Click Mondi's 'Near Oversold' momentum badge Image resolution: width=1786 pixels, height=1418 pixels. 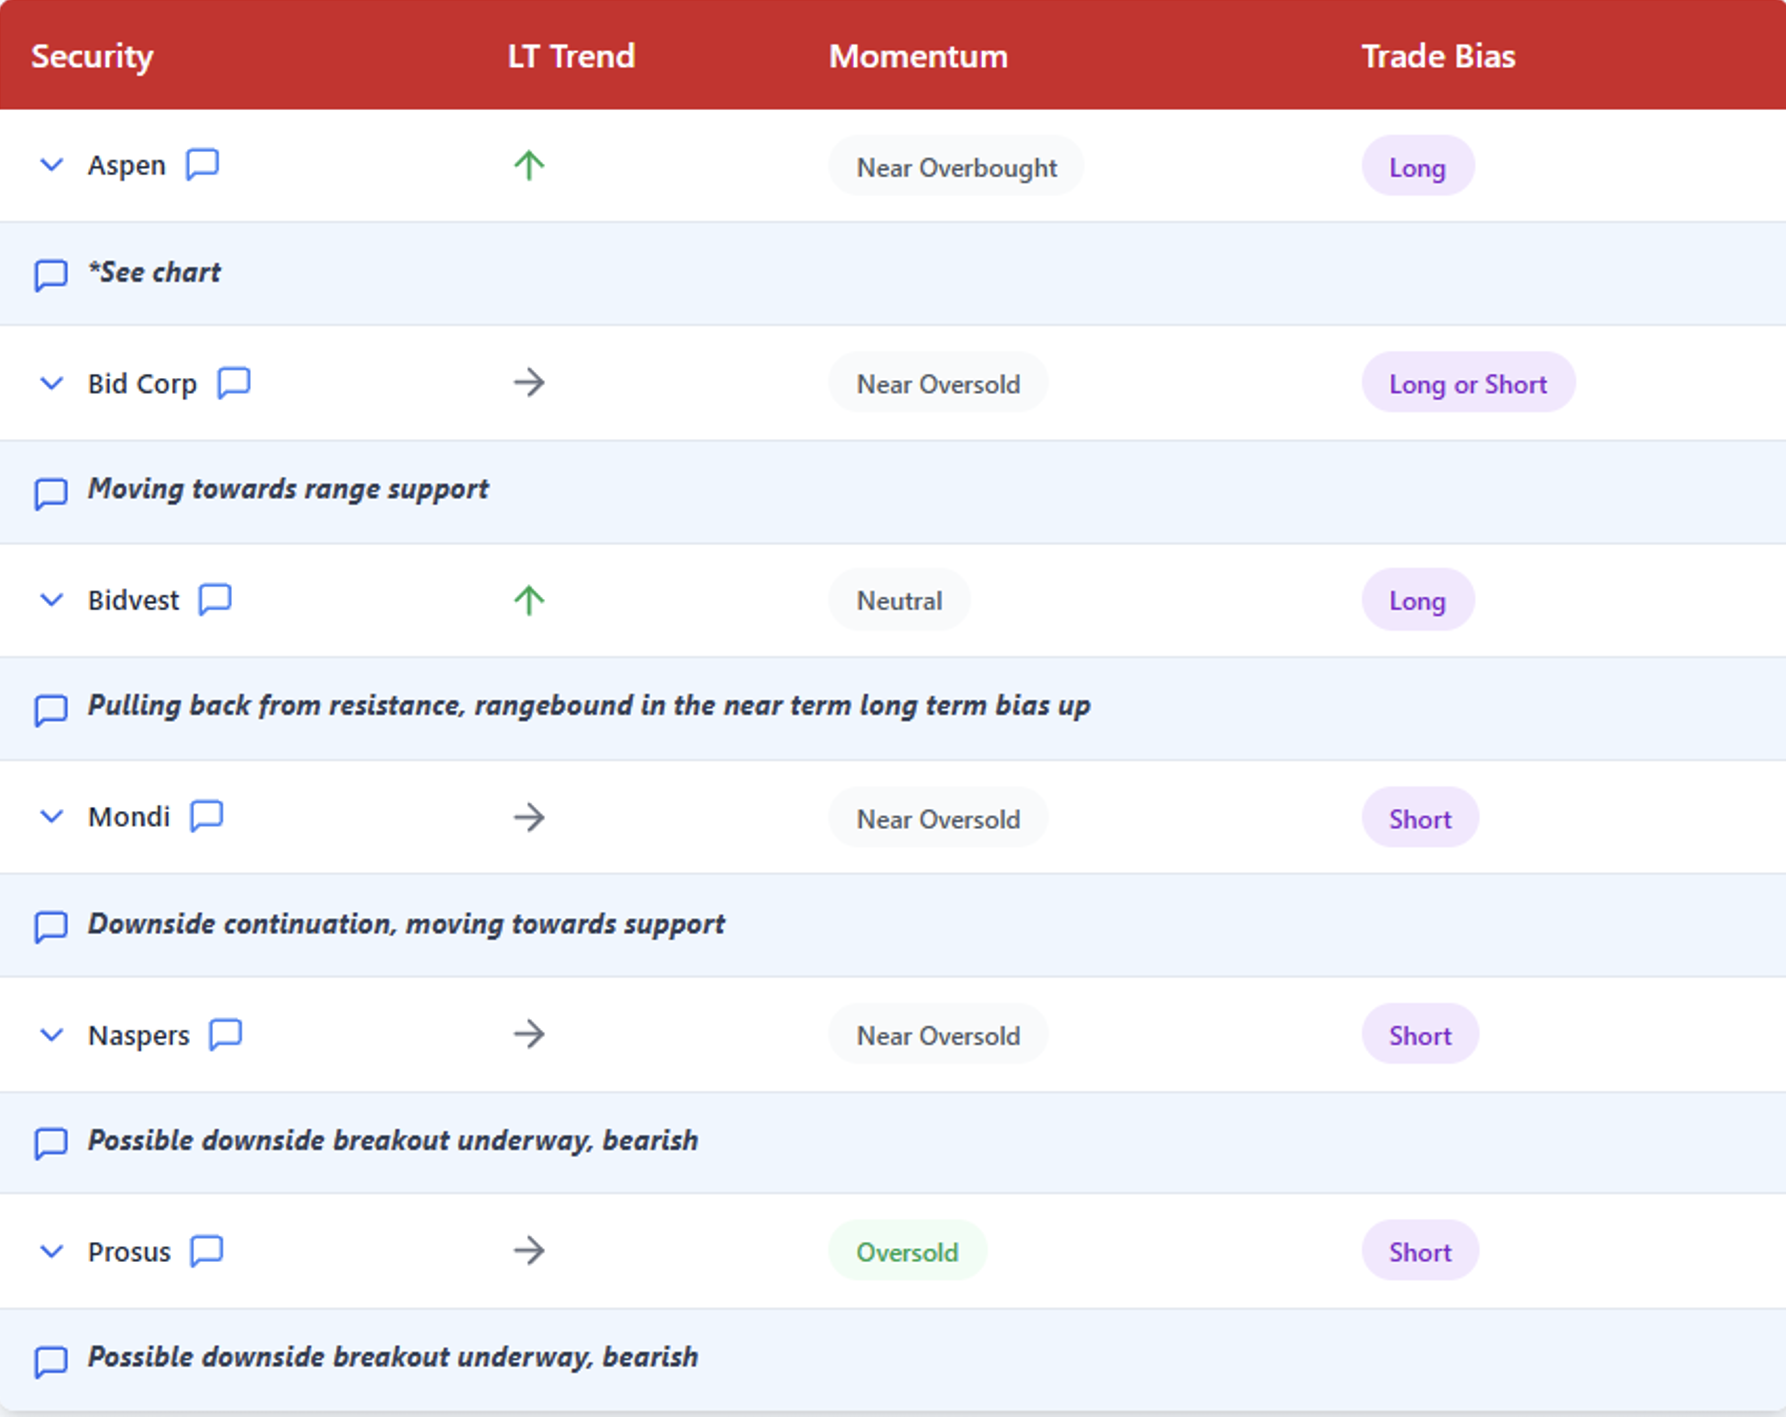coord(938,818)
